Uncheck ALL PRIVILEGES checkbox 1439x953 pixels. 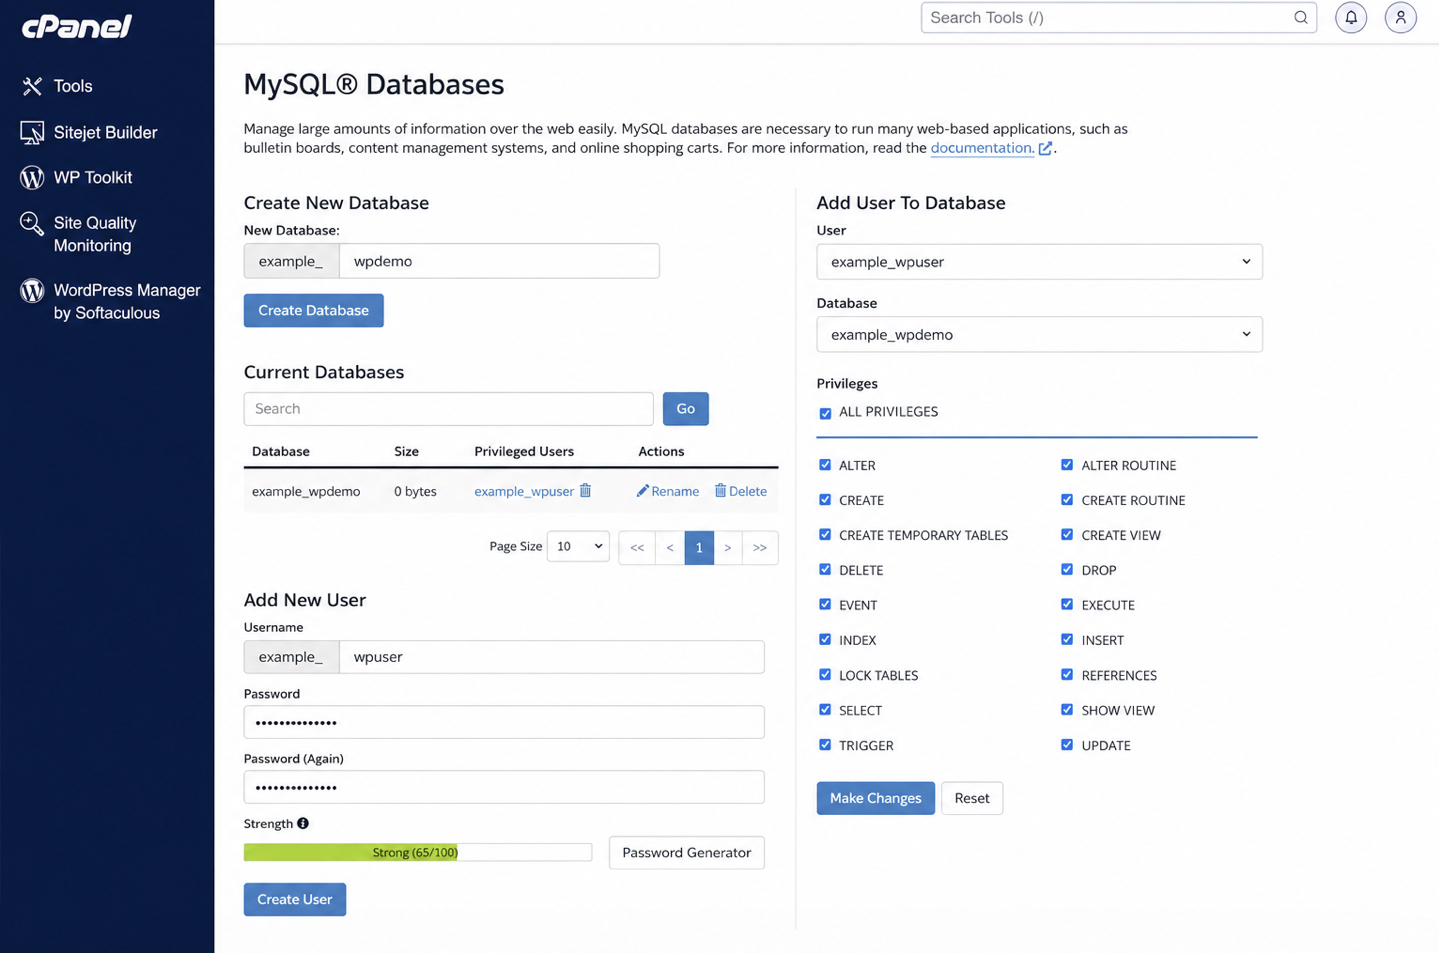click(825, 413)
